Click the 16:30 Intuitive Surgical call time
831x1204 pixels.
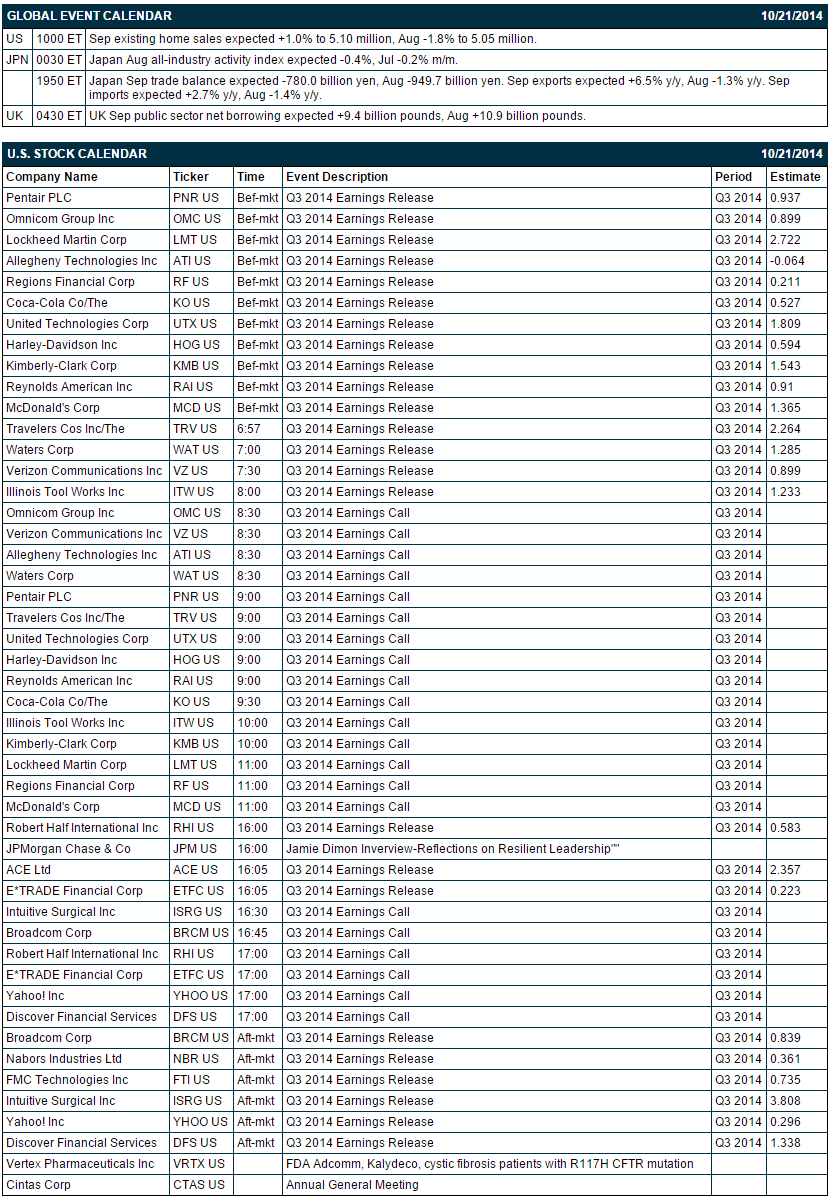(252, 912)
